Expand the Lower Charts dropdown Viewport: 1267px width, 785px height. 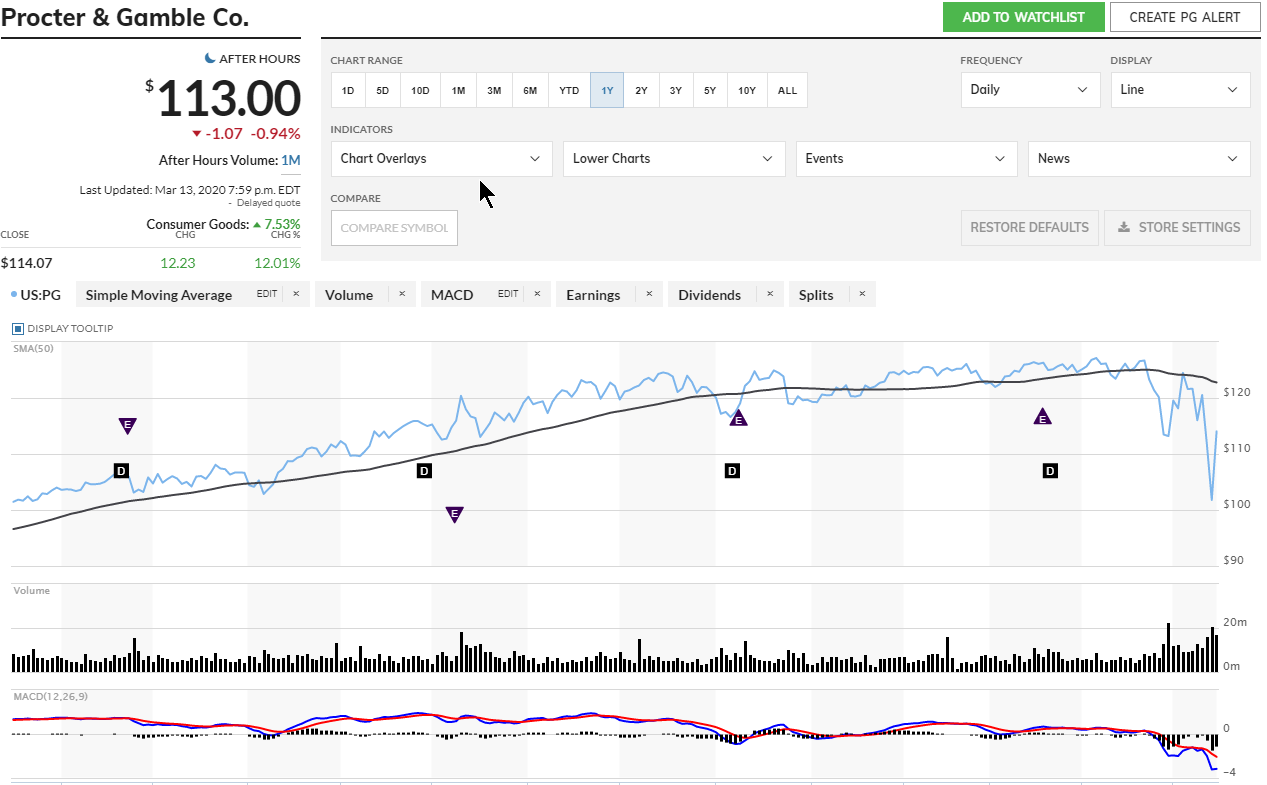point(673,159)
